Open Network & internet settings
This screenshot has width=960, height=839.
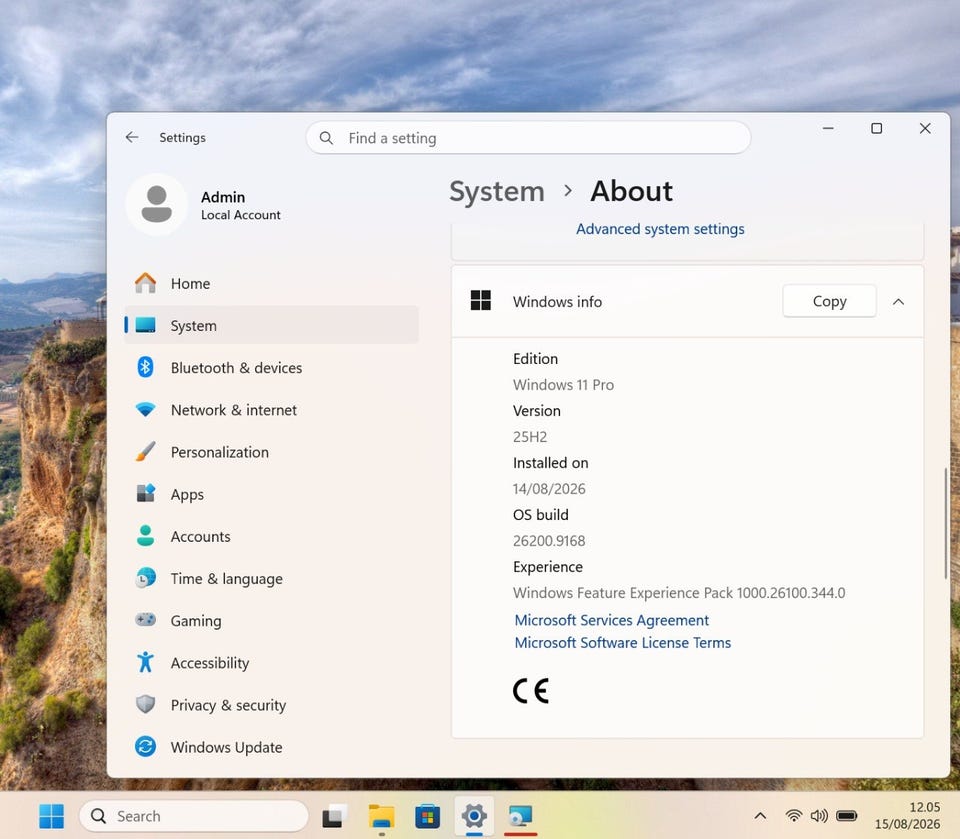click(x=271, y=410)
